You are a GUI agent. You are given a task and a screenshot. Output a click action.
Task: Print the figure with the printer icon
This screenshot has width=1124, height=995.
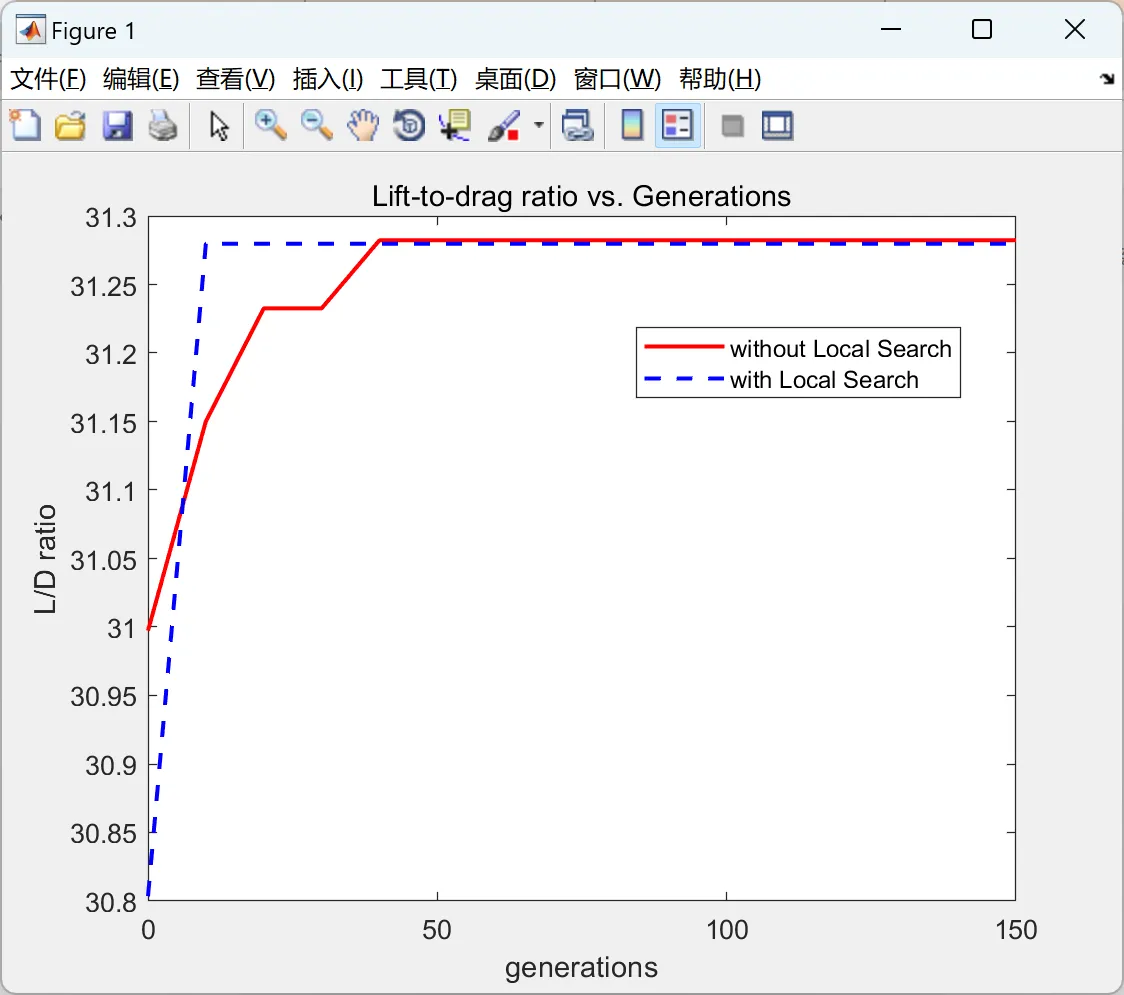click(x=163, y=125)
